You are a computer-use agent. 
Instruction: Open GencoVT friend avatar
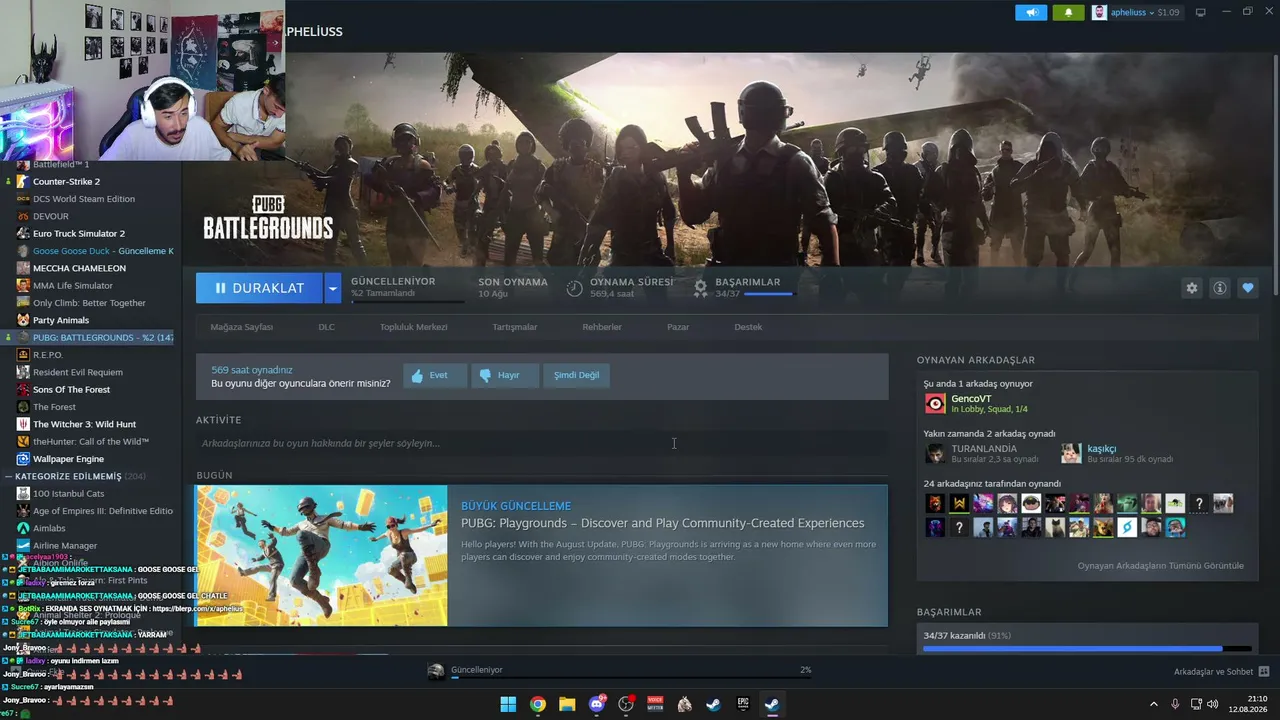tap(935, 403)
